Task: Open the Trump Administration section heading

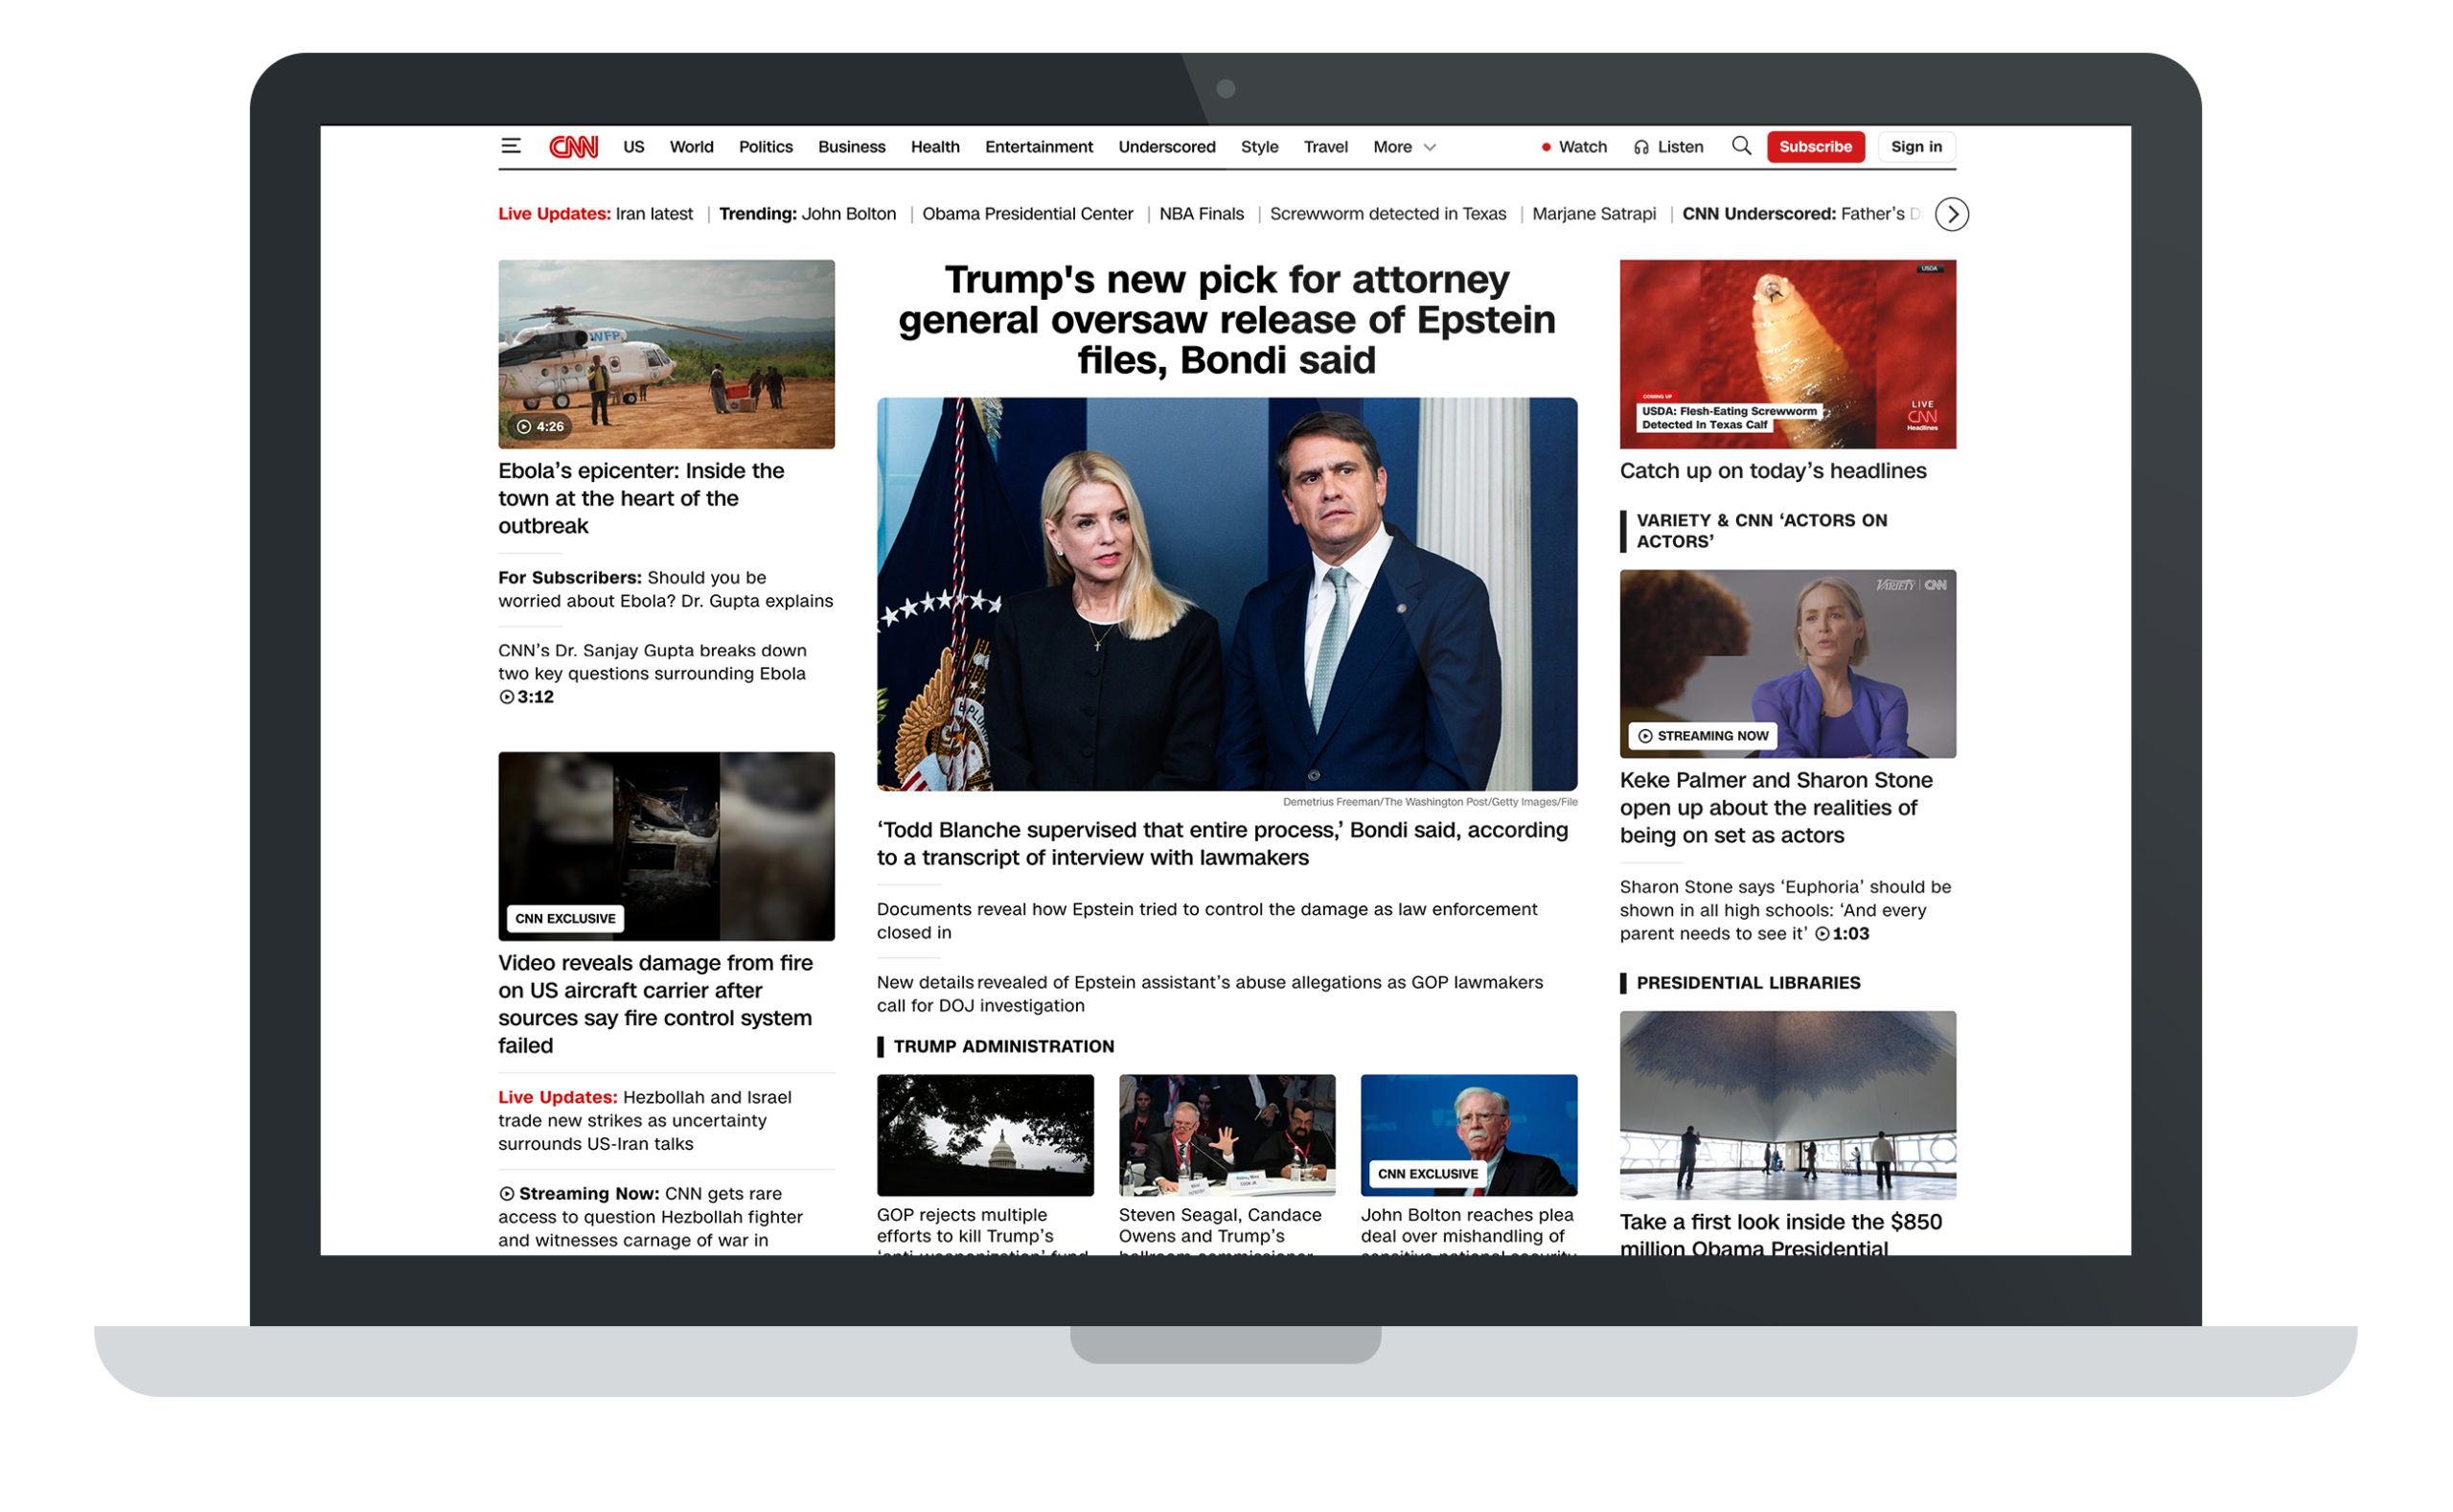Action: click(x=1004, y=1047)
